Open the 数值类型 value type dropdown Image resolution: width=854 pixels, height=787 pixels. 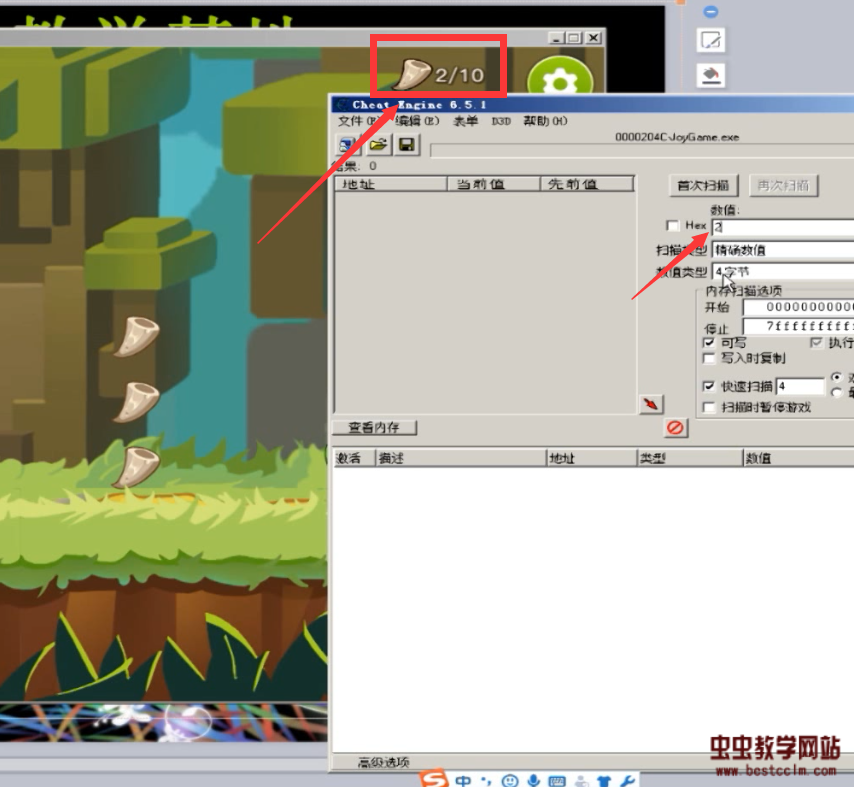(x=783, y=271)
